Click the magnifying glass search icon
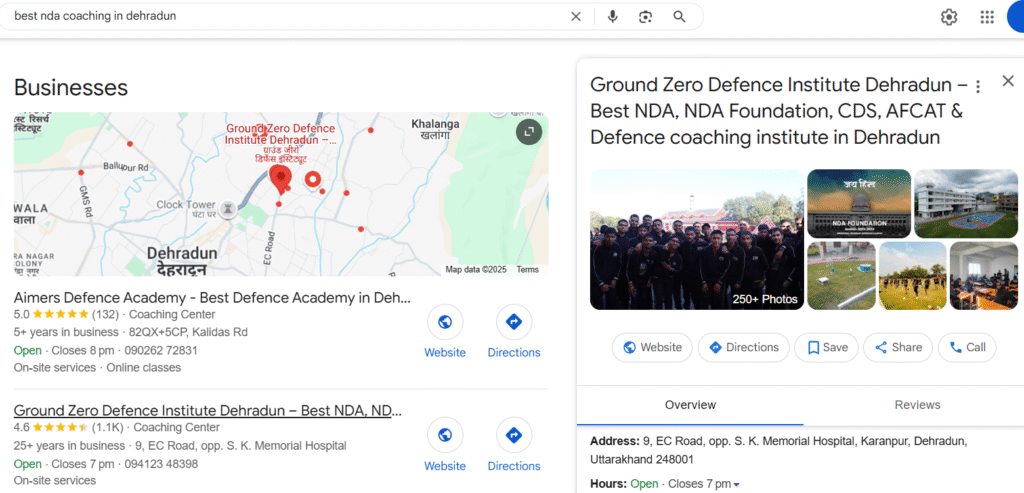Viewport: 1024px width, 493px height. [x=679, y=16]
